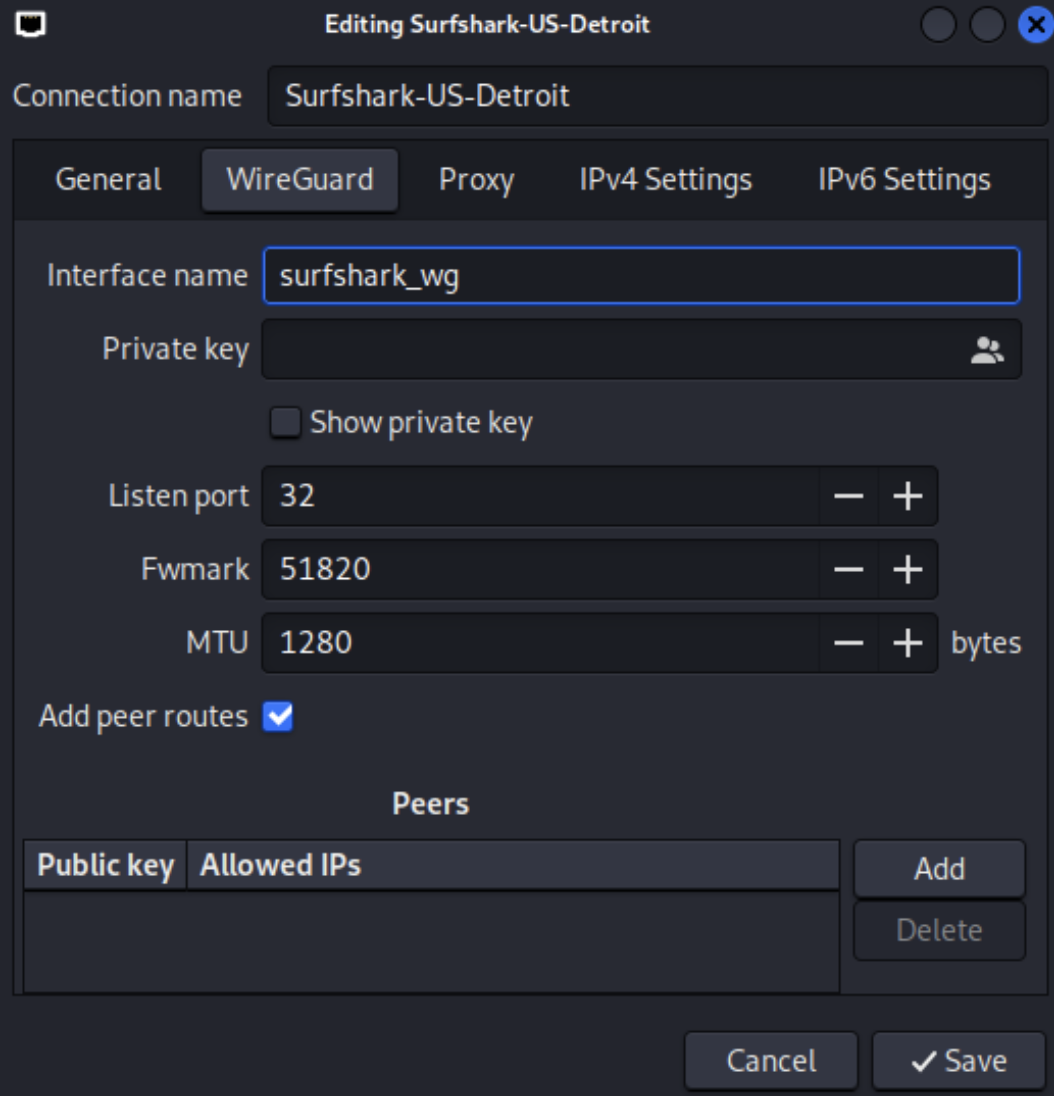Go to IPv4 Settings tab

click(x=665, y=180)
